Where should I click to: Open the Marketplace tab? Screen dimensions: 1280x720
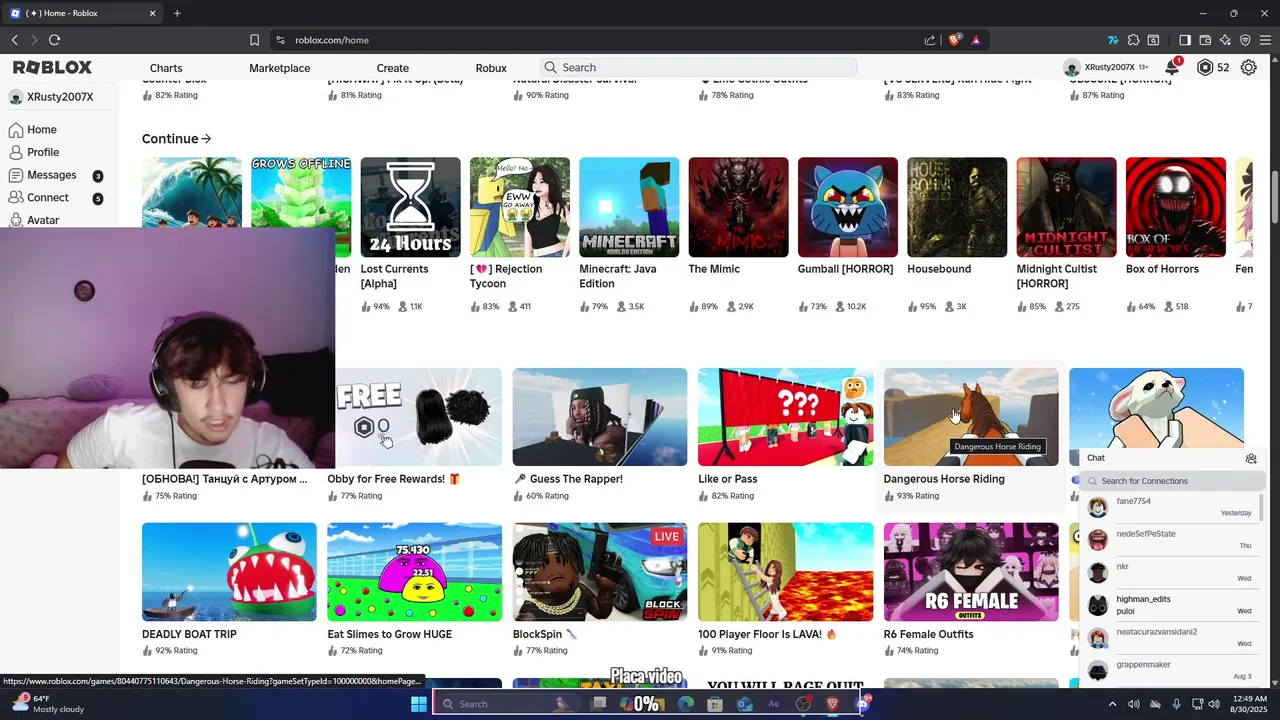[x=279, y=68]
